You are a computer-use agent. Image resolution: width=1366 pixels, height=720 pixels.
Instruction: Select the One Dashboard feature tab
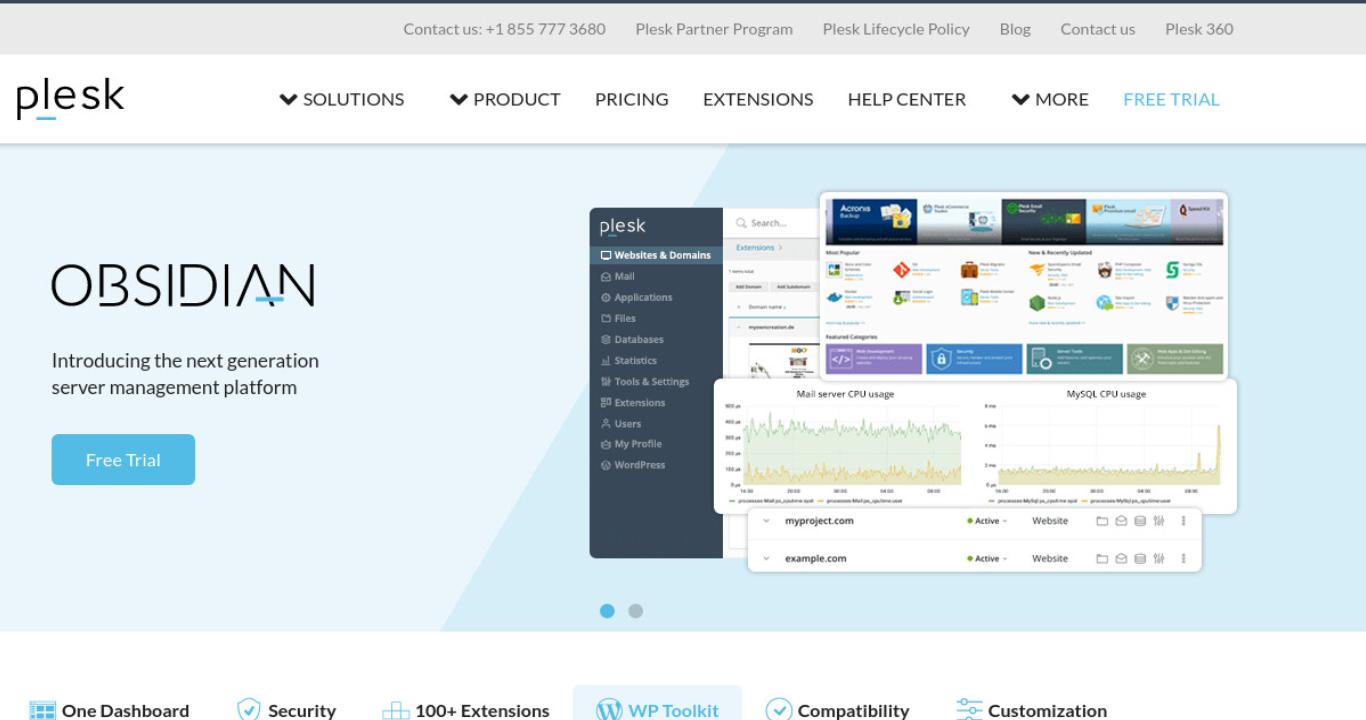coord(110,710)
